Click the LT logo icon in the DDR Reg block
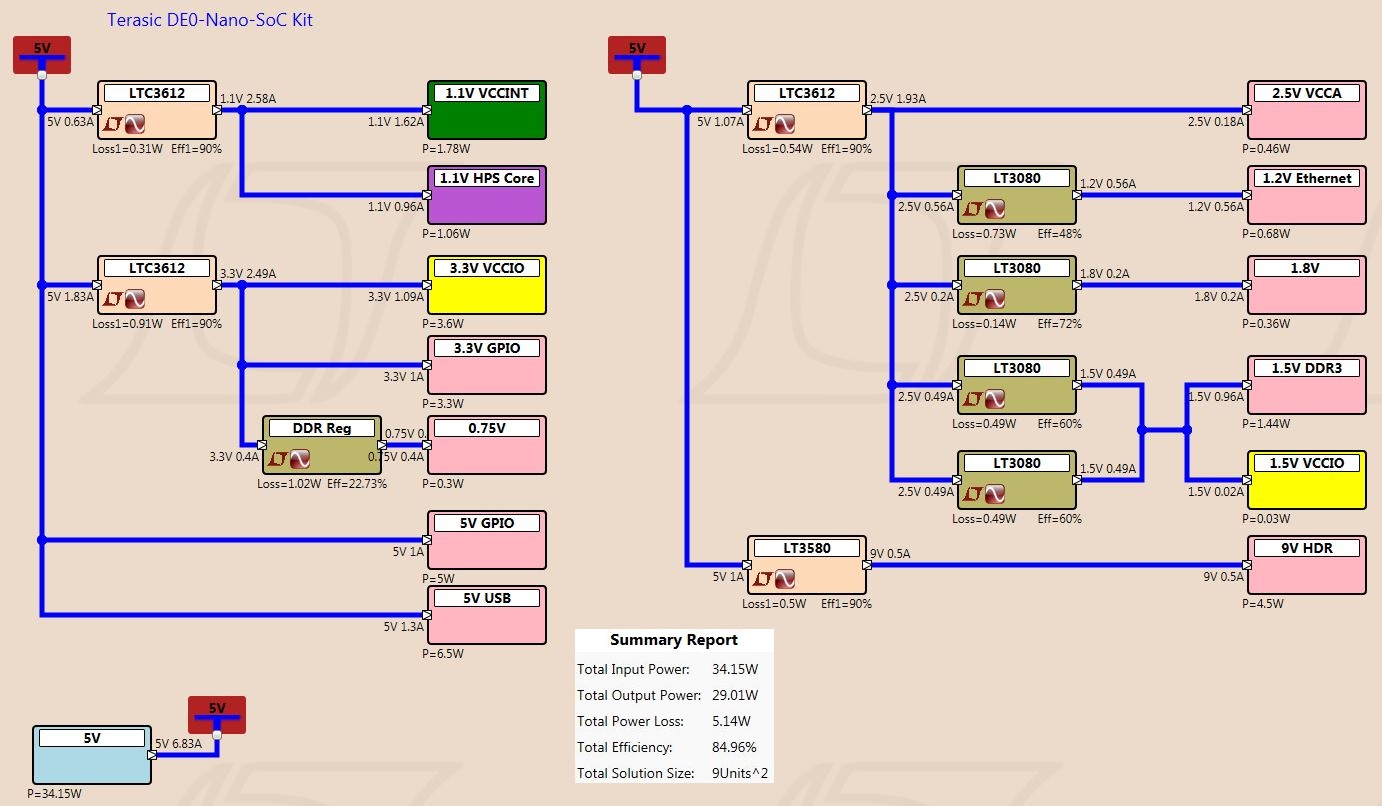This screenshot has width=1382, height=806. [277, 459]
